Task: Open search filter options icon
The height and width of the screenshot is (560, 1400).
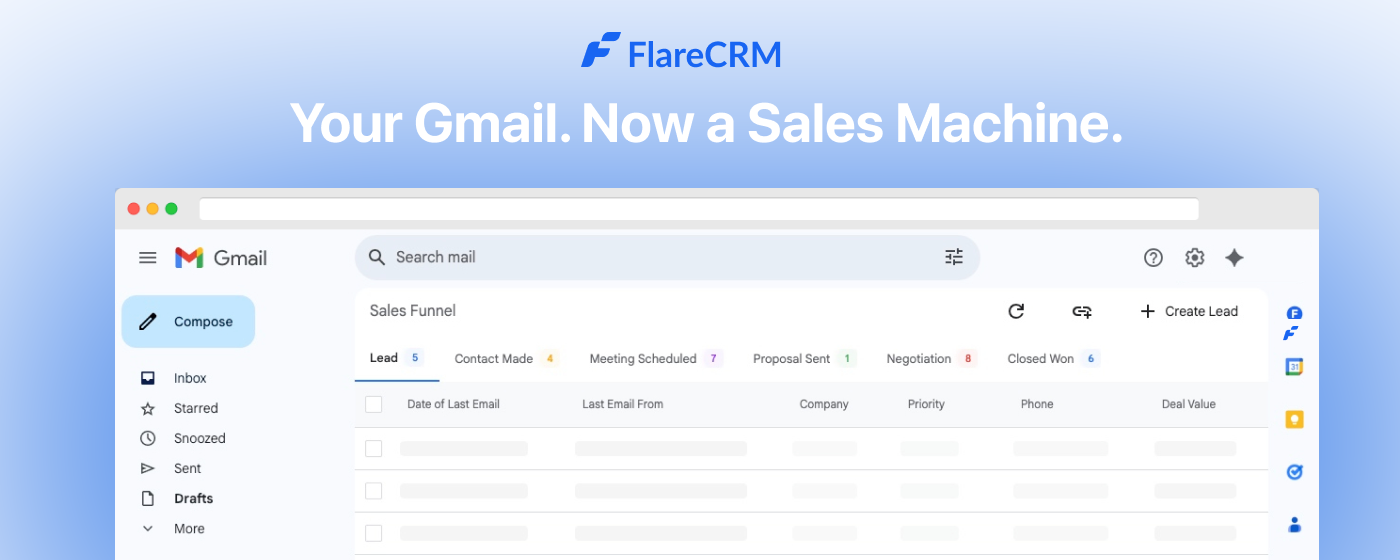Action: pos(954,257)
